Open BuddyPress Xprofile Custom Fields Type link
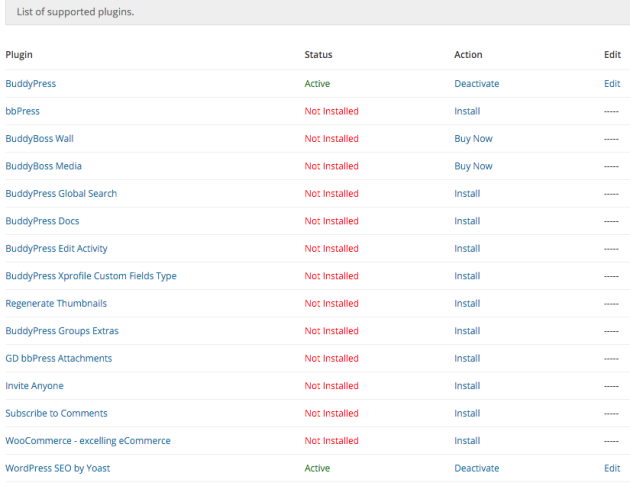 (x=91, y=276)
